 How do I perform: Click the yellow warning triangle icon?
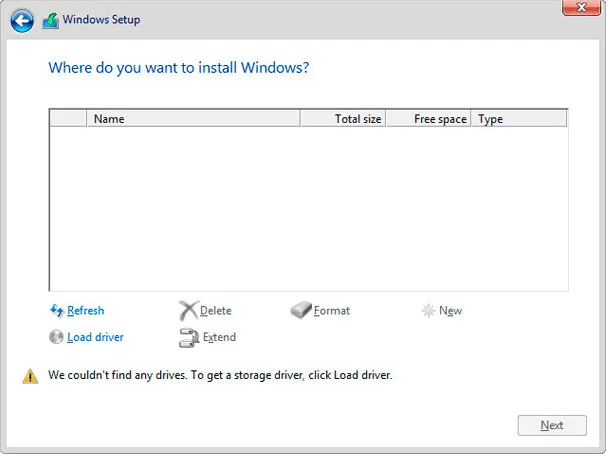(x=31, y=376)
